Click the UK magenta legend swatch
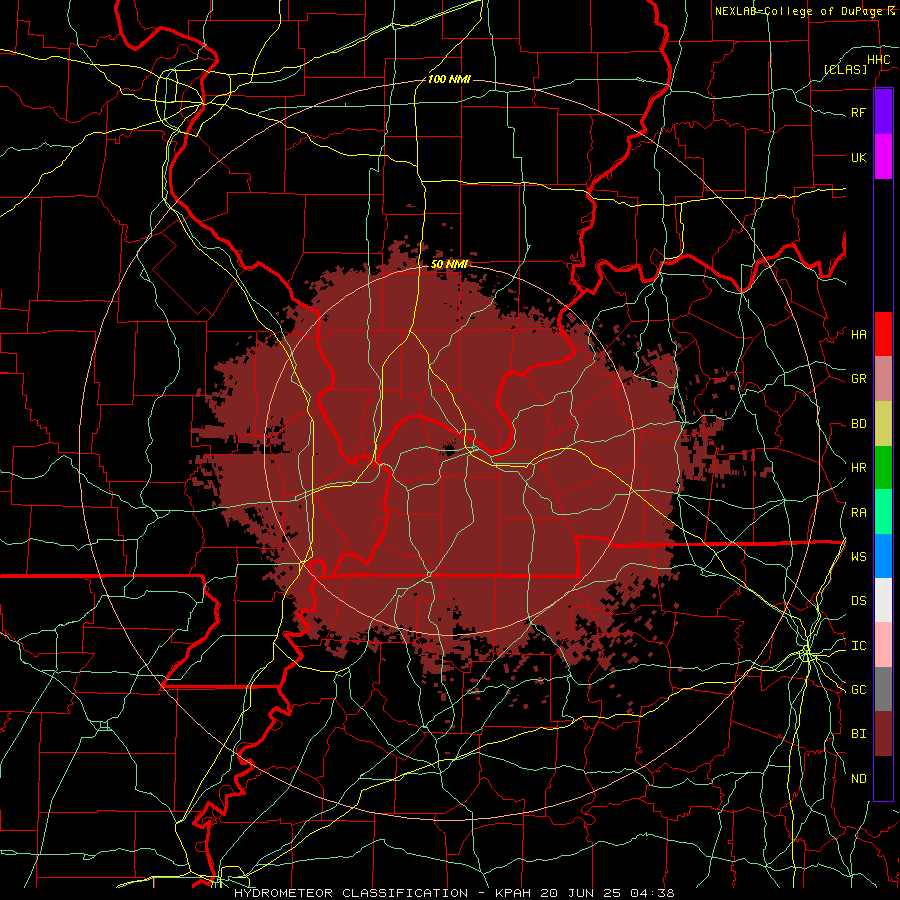900x900 pixels. click(x=883, y=156)
